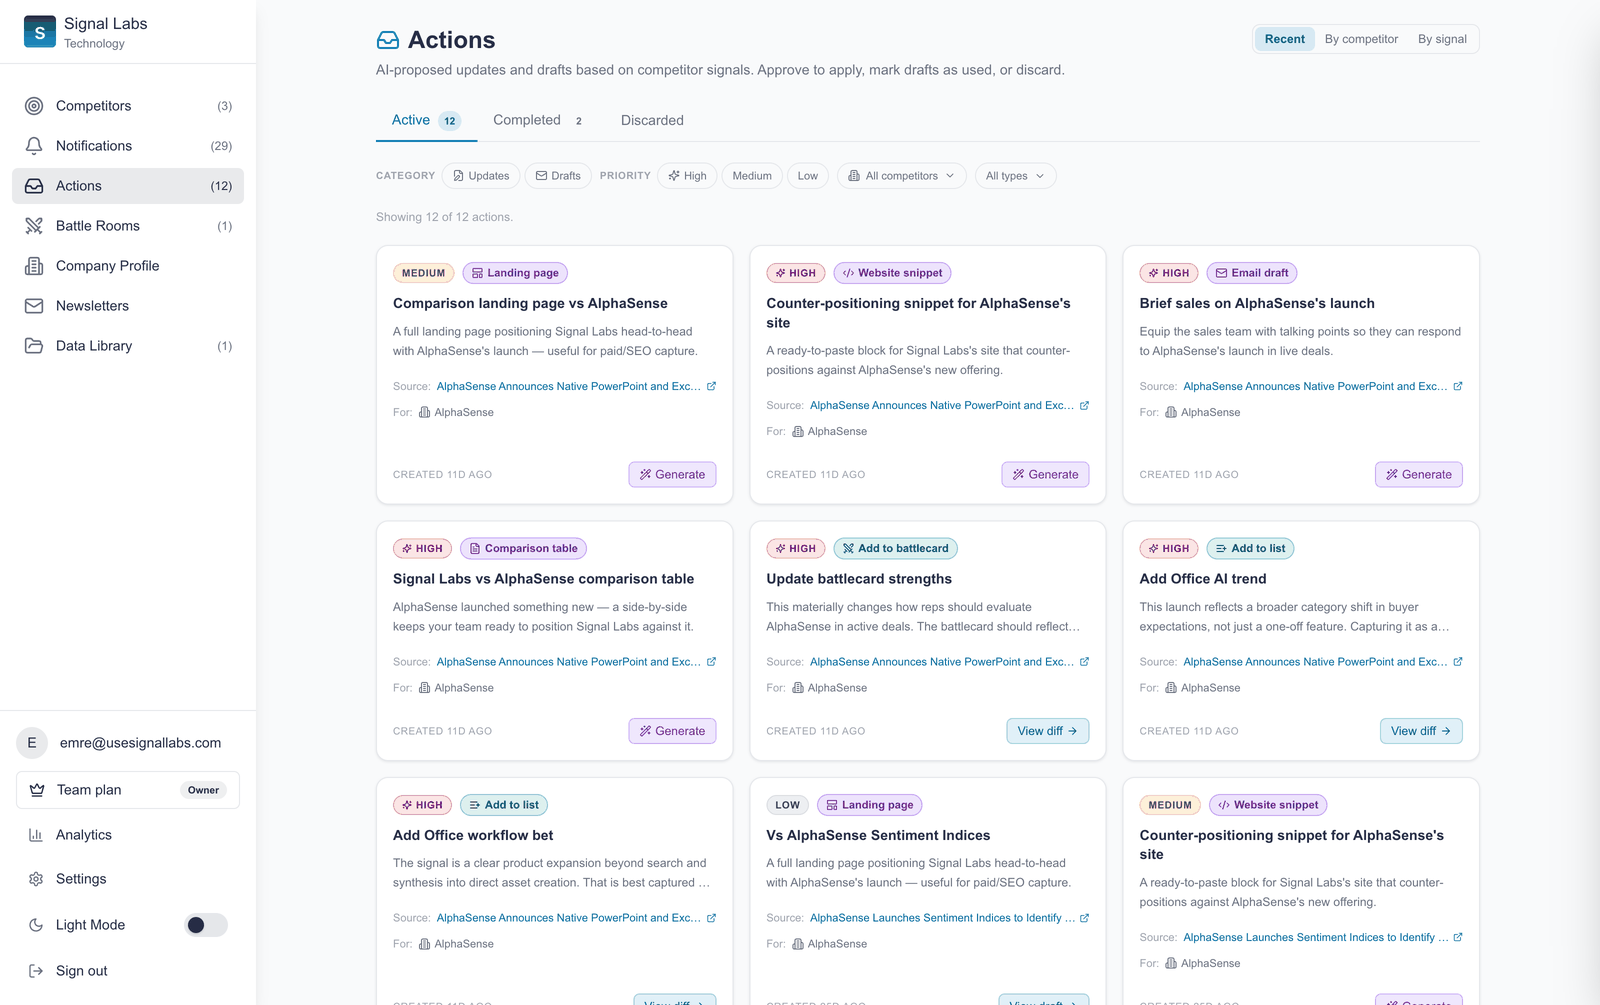
Task: Generate the Signal Labs vs AlphaSense comparison table
Action: coord(672,731)
